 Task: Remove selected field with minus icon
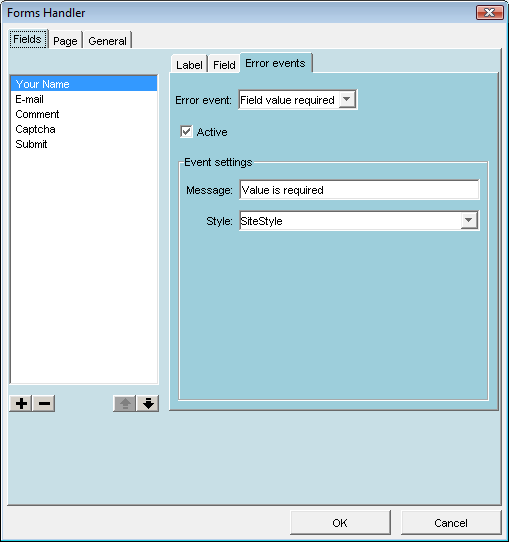[x=44, y=403]
